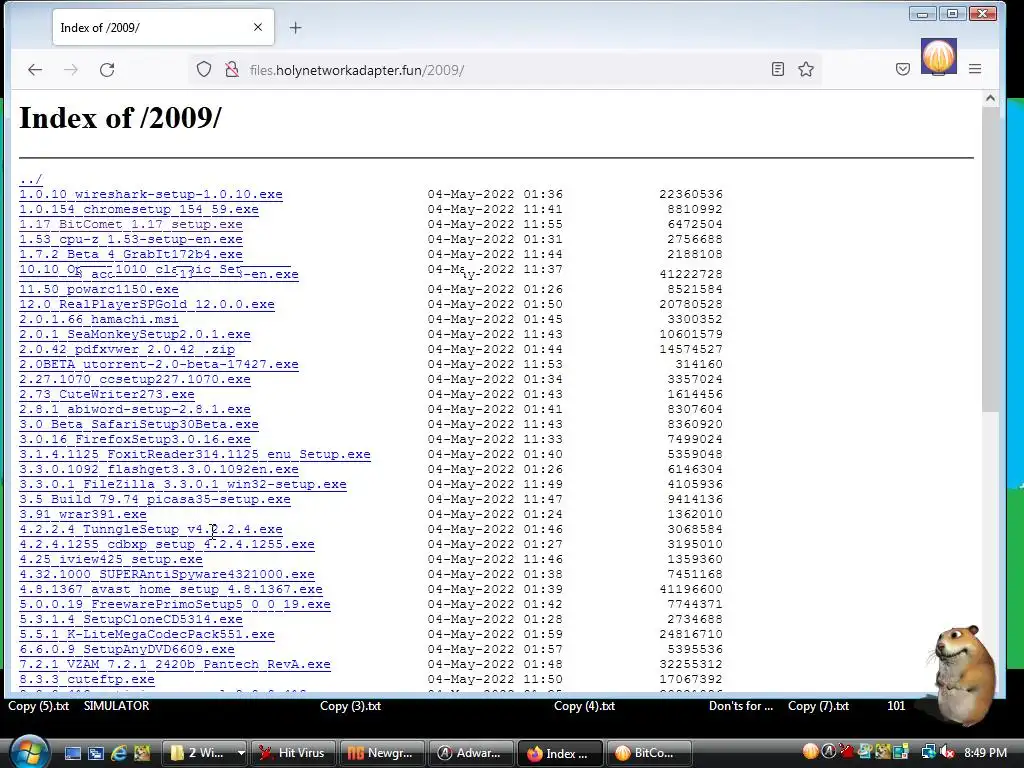Switch to Adwar... taskbar button

(471, 753)
